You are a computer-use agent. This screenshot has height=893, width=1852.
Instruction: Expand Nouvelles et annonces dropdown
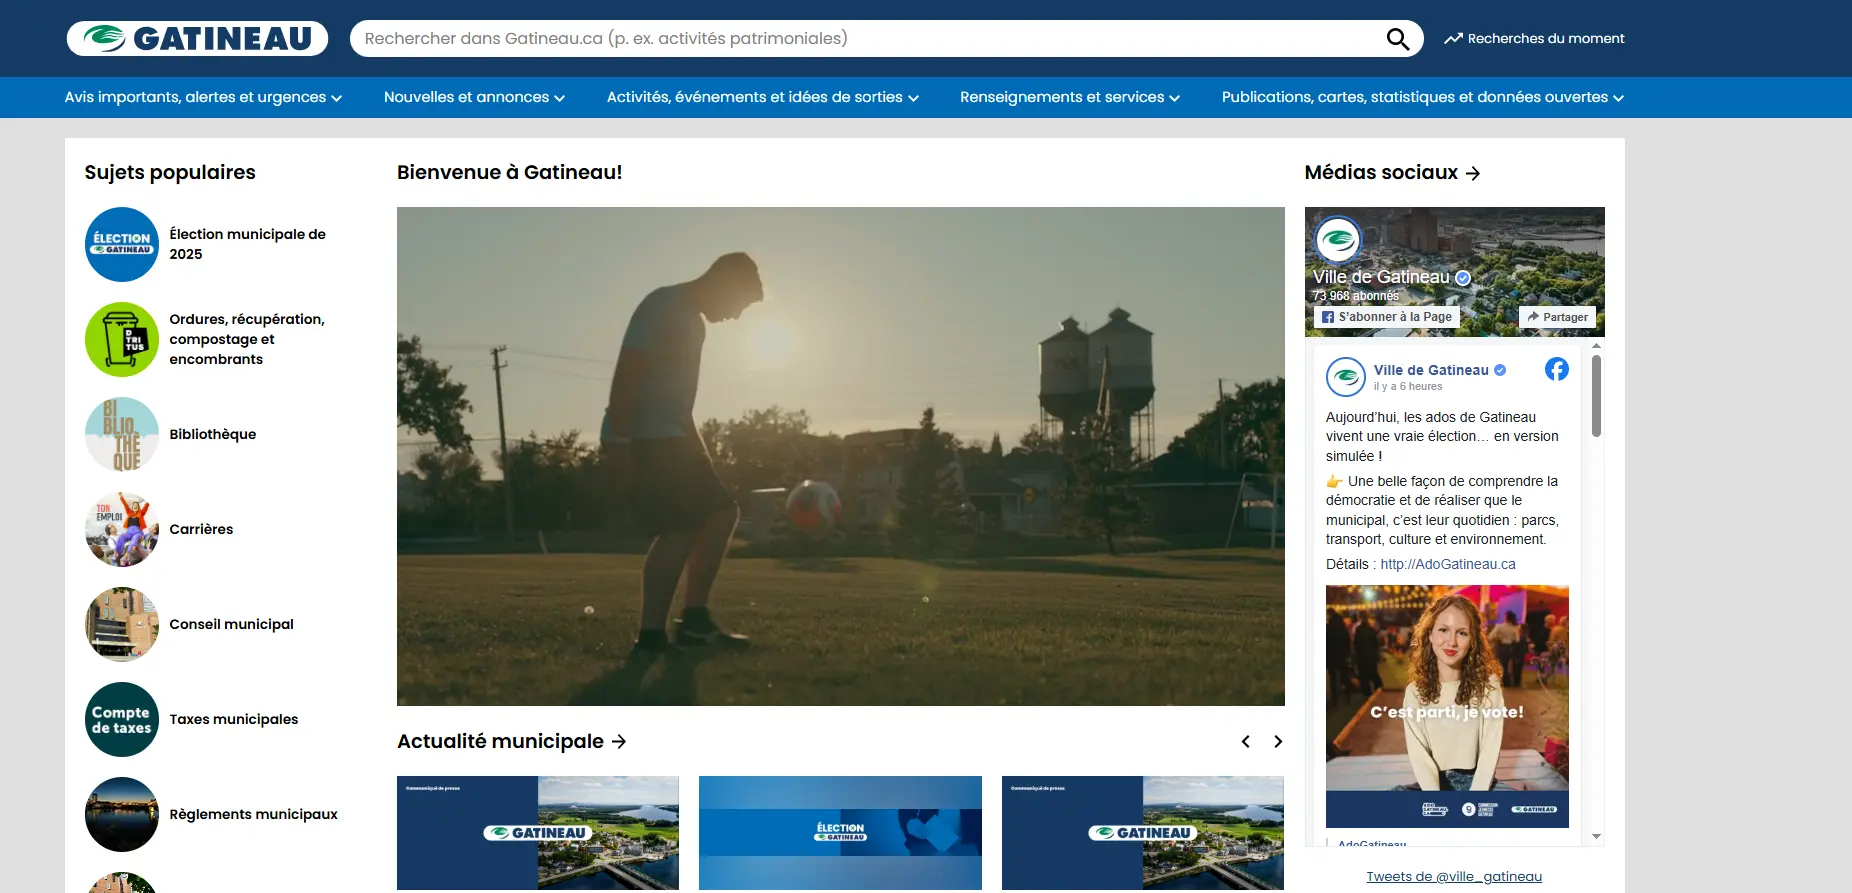[474, 98]
